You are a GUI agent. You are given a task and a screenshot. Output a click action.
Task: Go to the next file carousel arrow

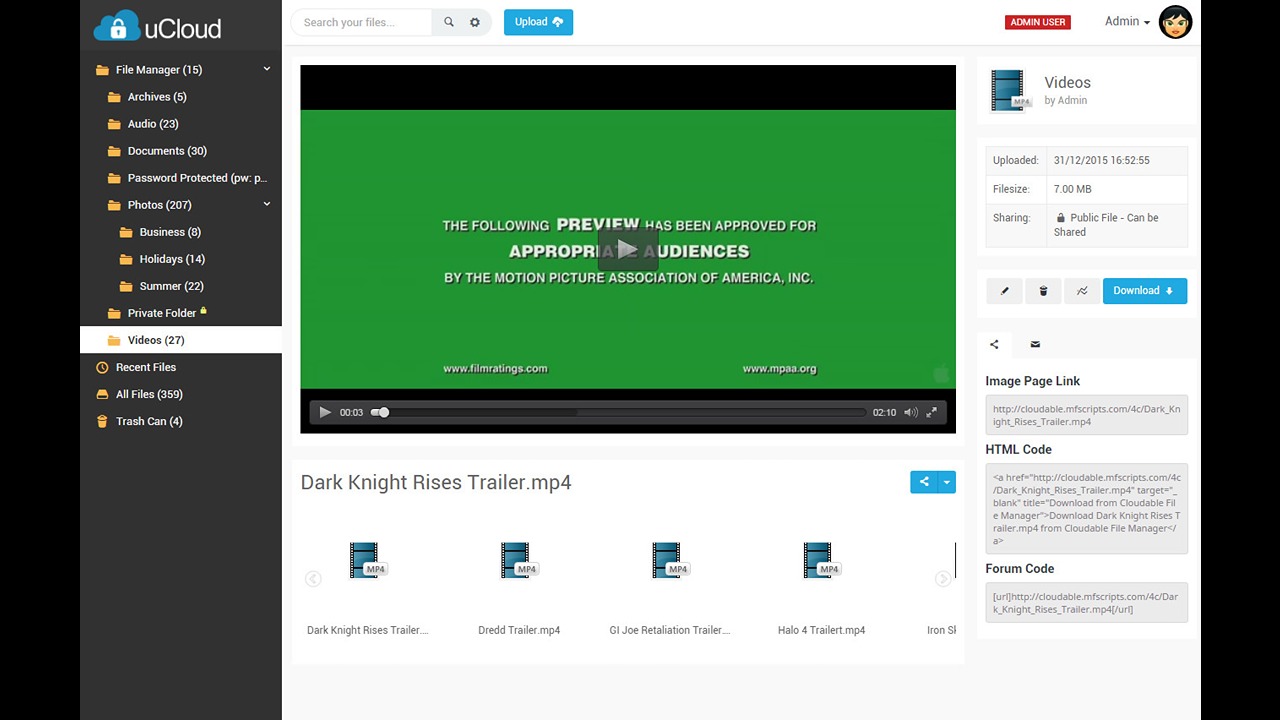coord(942,579)
